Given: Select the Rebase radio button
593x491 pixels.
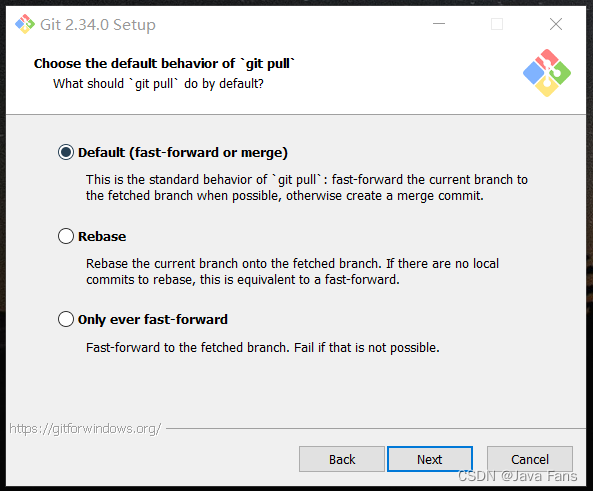Looking at the screenshot, I should 66,236.
